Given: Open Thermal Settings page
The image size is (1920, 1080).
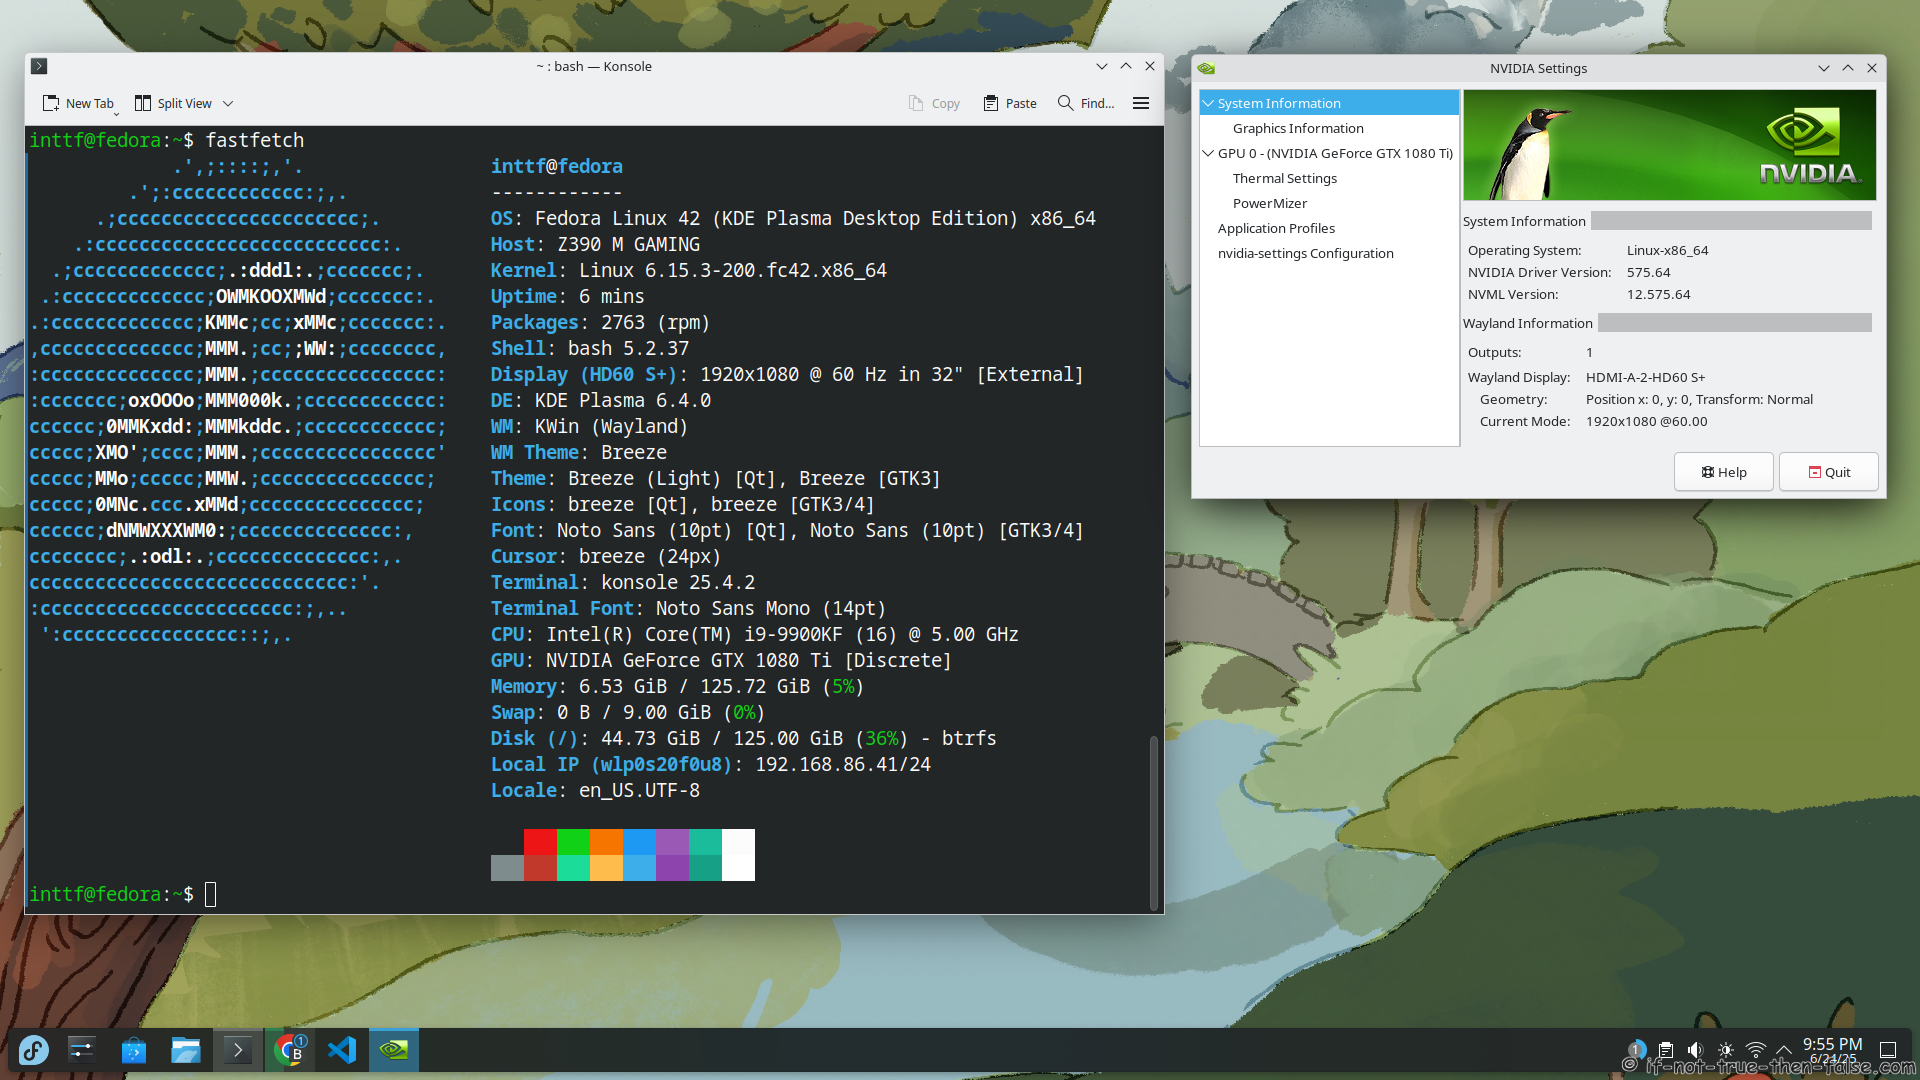Looking at the screenshot, I should pos(1284,178).
